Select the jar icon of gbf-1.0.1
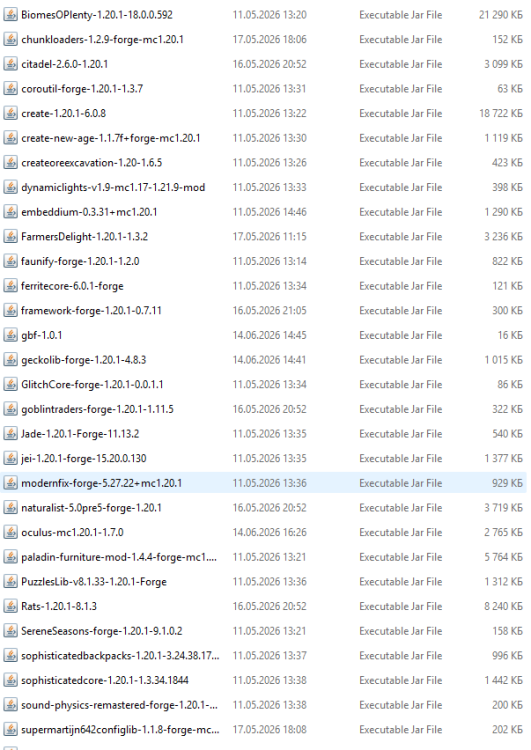531x750 pixels. 11,335
